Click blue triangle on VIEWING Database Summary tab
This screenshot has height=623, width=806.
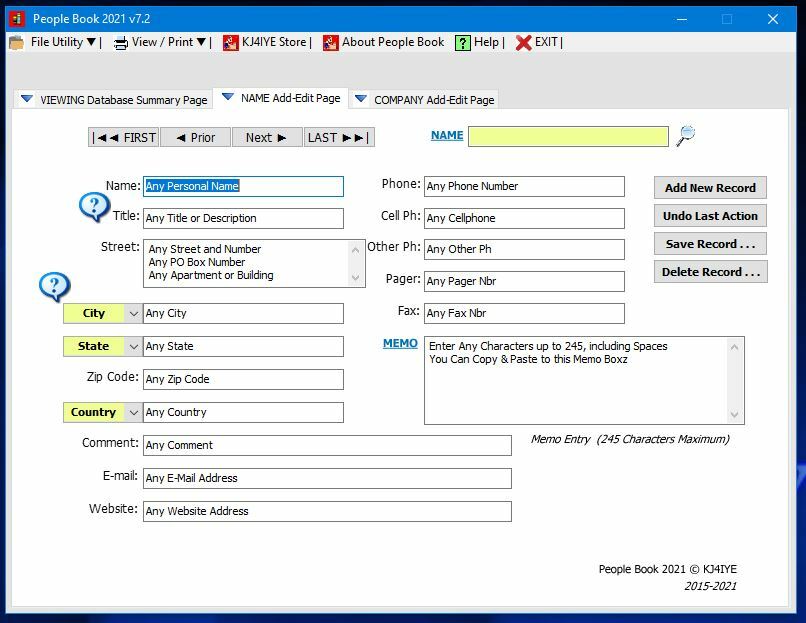tap(27, 98)
